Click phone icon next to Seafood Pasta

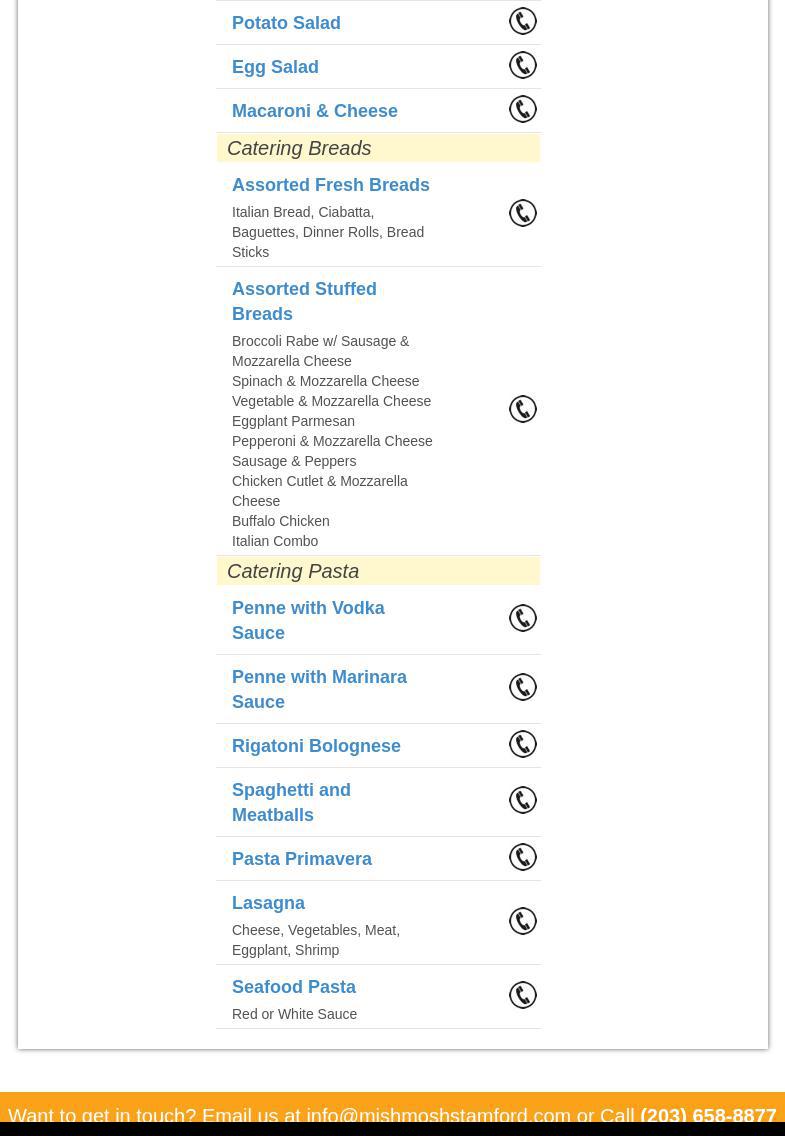point(523,995)
